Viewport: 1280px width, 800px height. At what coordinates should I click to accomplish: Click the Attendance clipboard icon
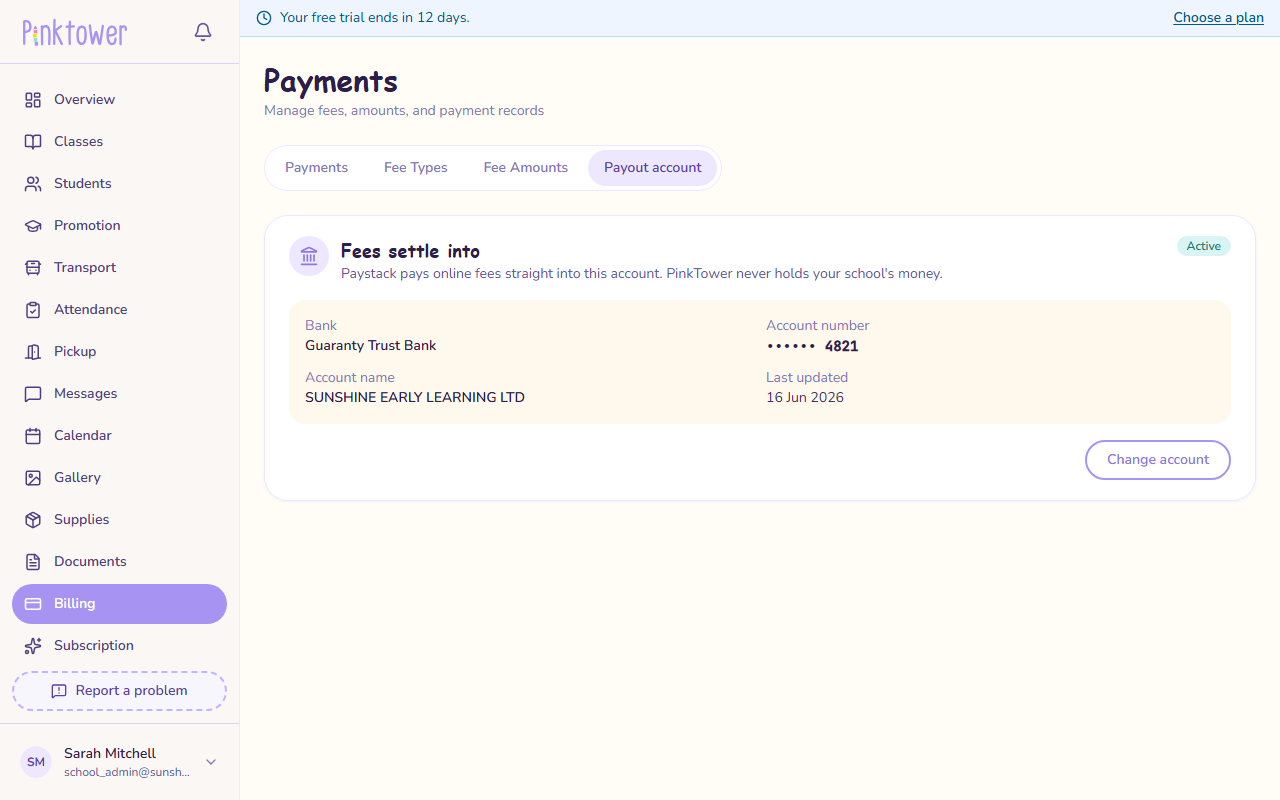pos(33,310)
